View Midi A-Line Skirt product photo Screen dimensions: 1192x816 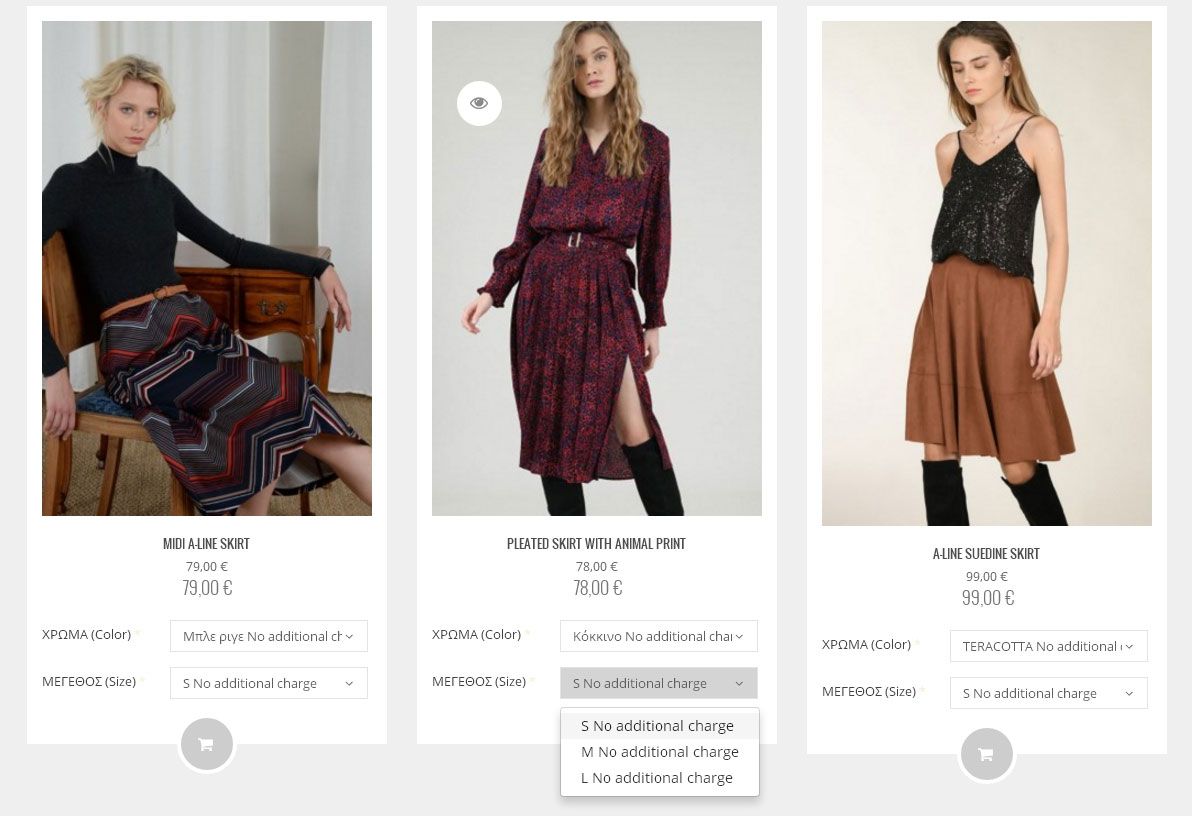(207, 268)
